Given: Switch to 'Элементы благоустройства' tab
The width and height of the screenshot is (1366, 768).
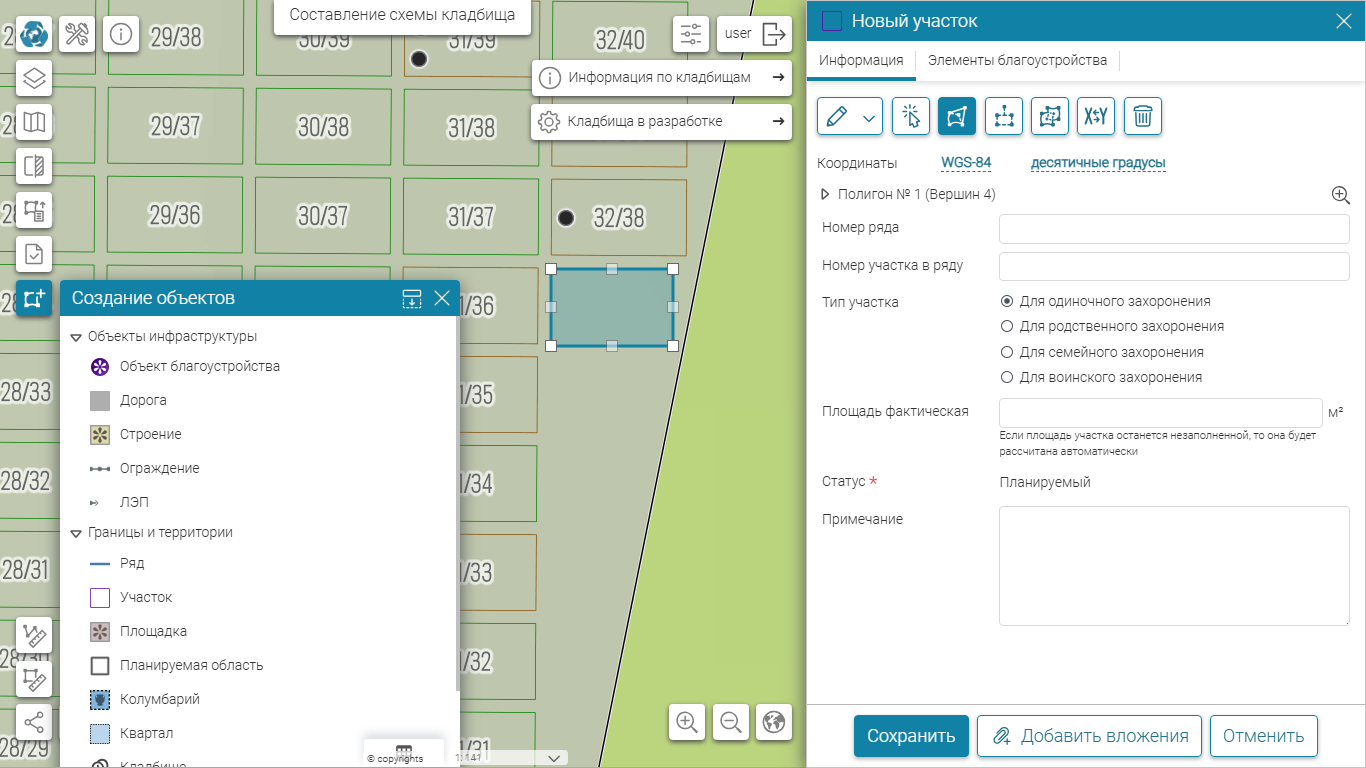Looking at the screenshot, I should tap(1017, 60).
